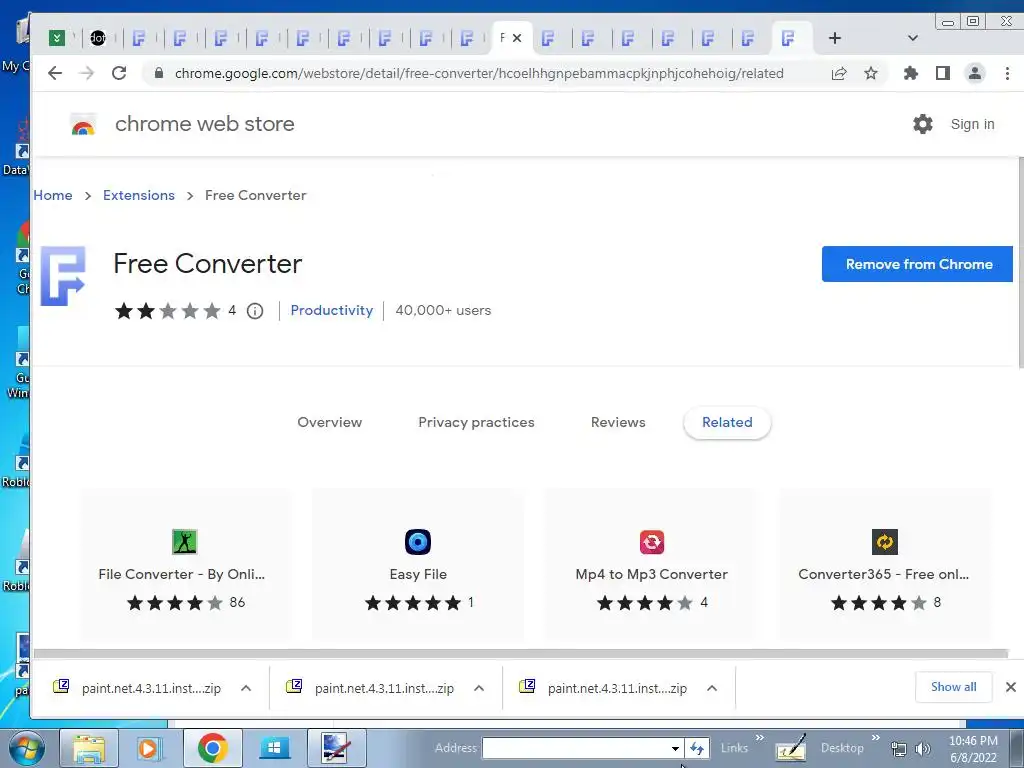Open a new tab with the plus button

point(835,38)
